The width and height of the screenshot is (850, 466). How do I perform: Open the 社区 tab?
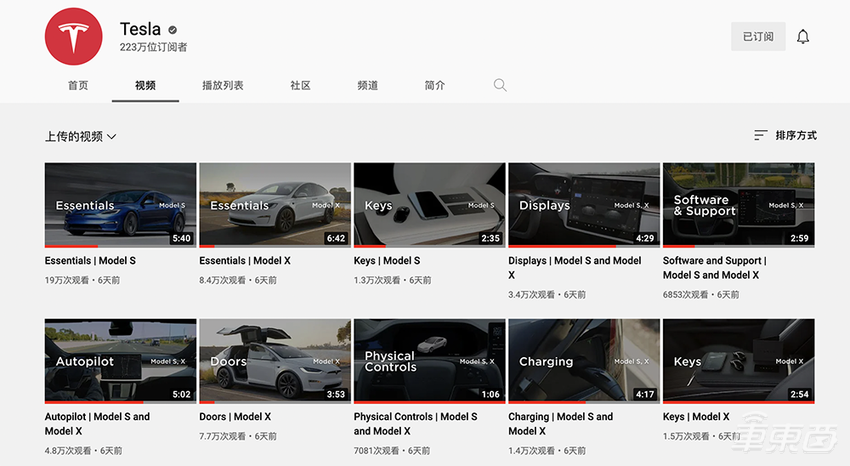tap(300, 86)
